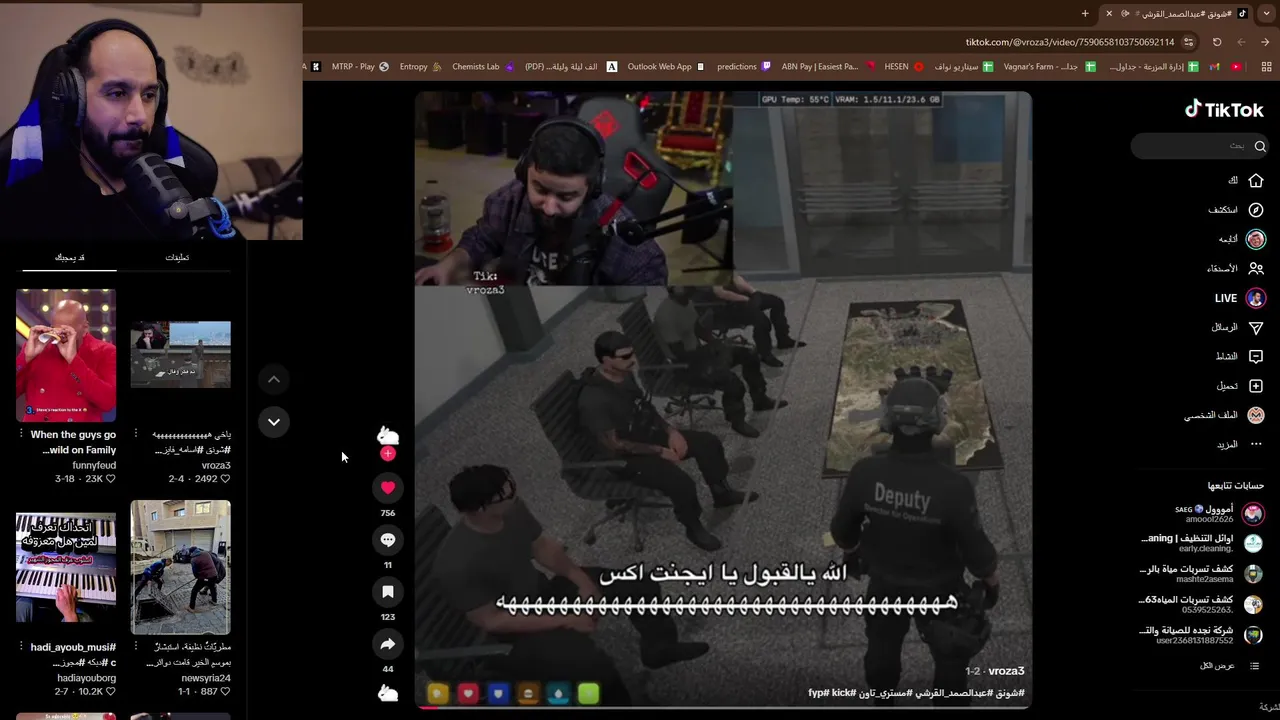The height and width of the screenshot is (720, 1280).
Task: Open the Family Feud video thumbnail
Action: 66,355
